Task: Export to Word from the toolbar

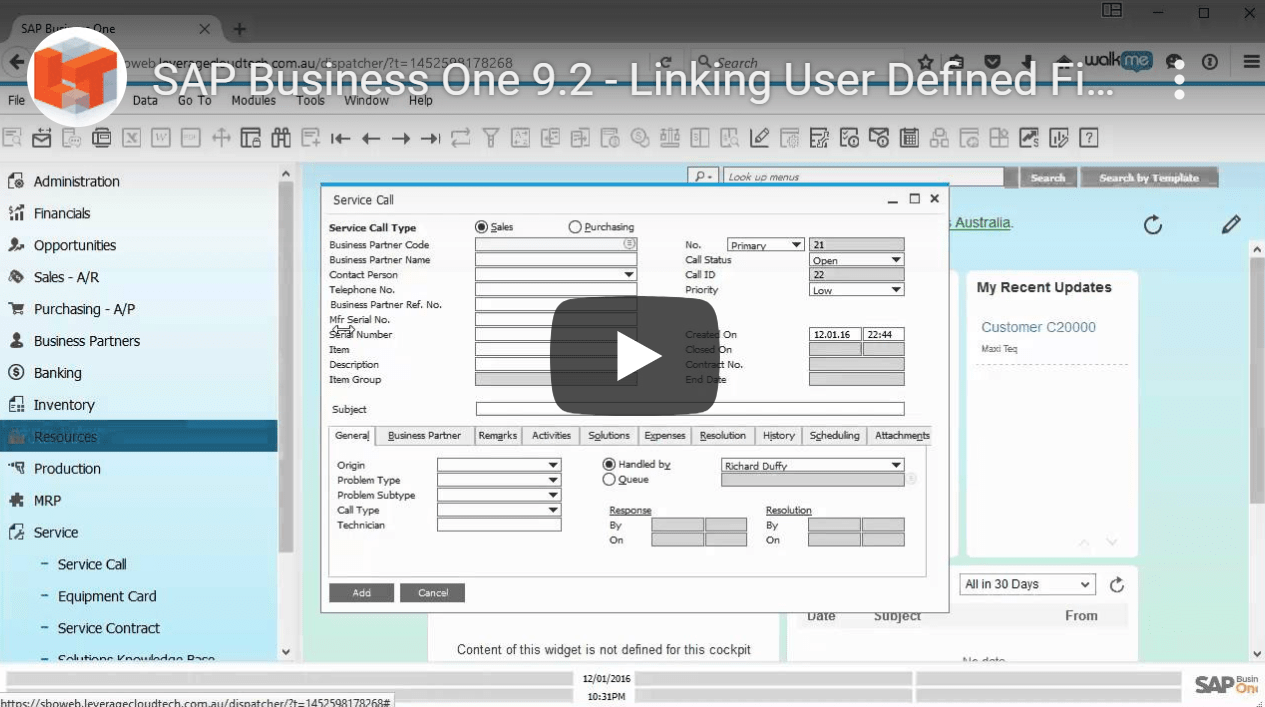Action: (x=161, y=138)
